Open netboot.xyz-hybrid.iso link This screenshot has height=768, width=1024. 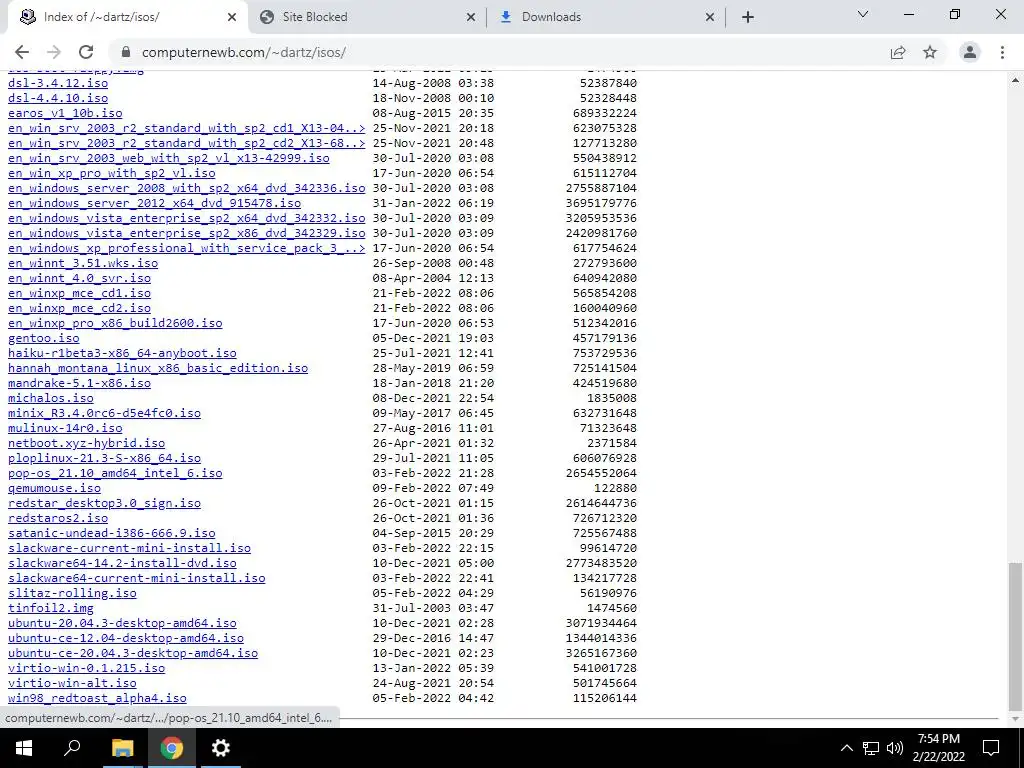pyautogui.click(x=87, y=443)
